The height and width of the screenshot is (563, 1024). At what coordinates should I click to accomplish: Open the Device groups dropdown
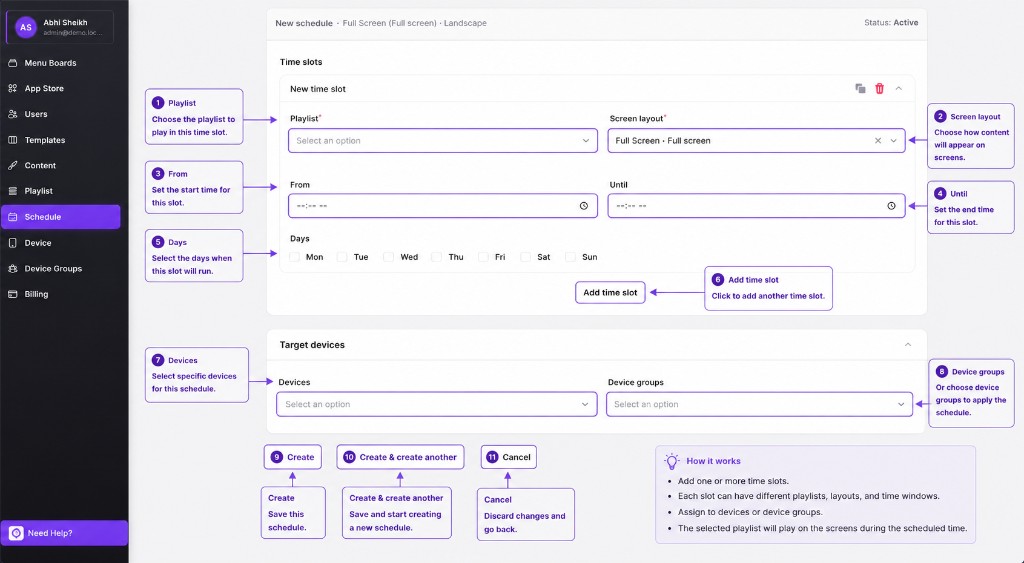(759, 404)
